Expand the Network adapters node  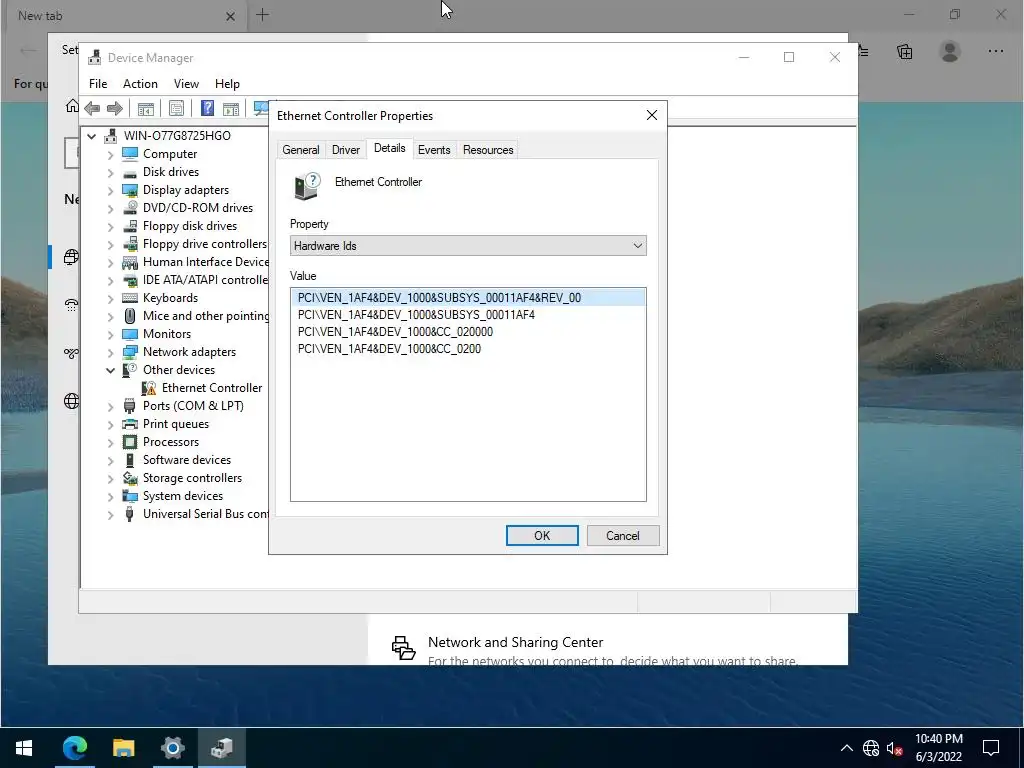pos(110,352)
